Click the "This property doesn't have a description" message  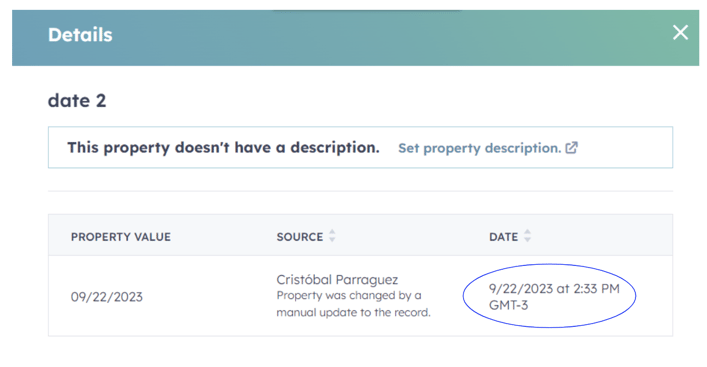[224, 147]
